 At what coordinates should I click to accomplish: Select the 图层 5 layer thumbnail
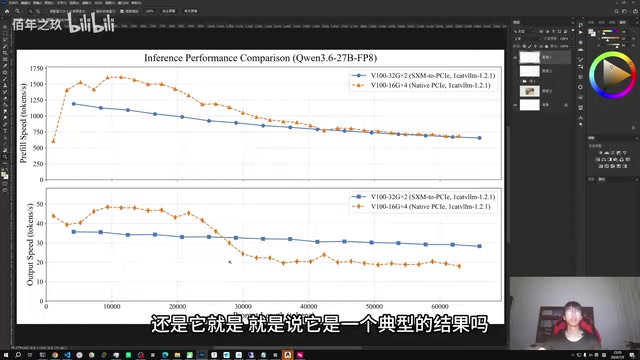530,91
